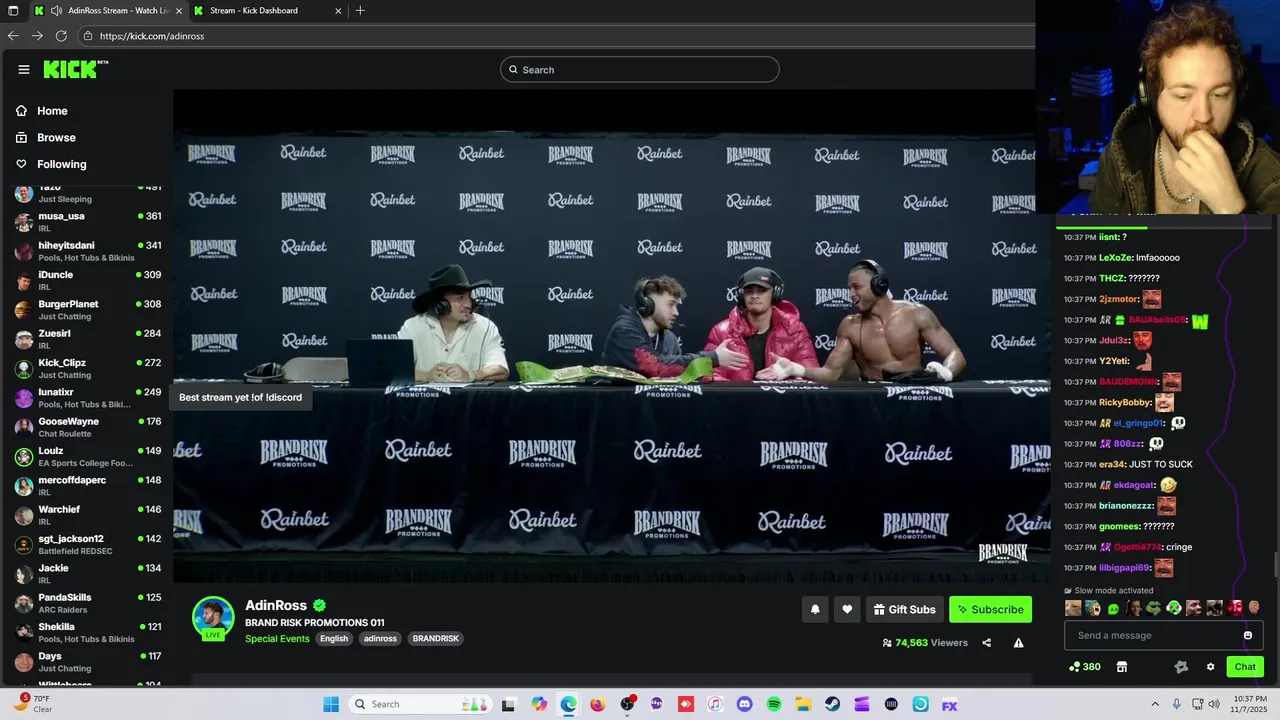Toggle the notification bell
This screenshot has width=1280, height=720.
pyautogui.click(x=815, y=609)
